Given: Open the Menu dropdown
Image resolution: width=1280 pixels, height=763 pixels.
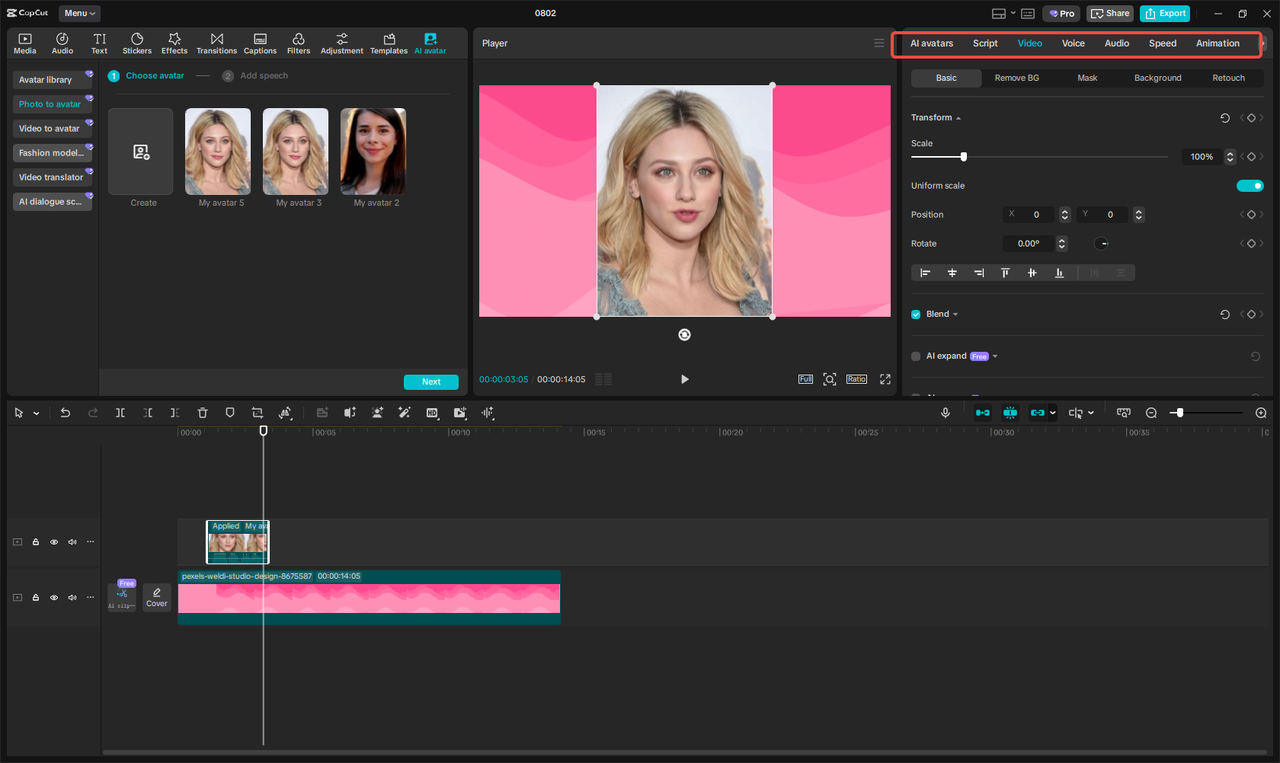Looking at the screenshot, I should (79, 13).
